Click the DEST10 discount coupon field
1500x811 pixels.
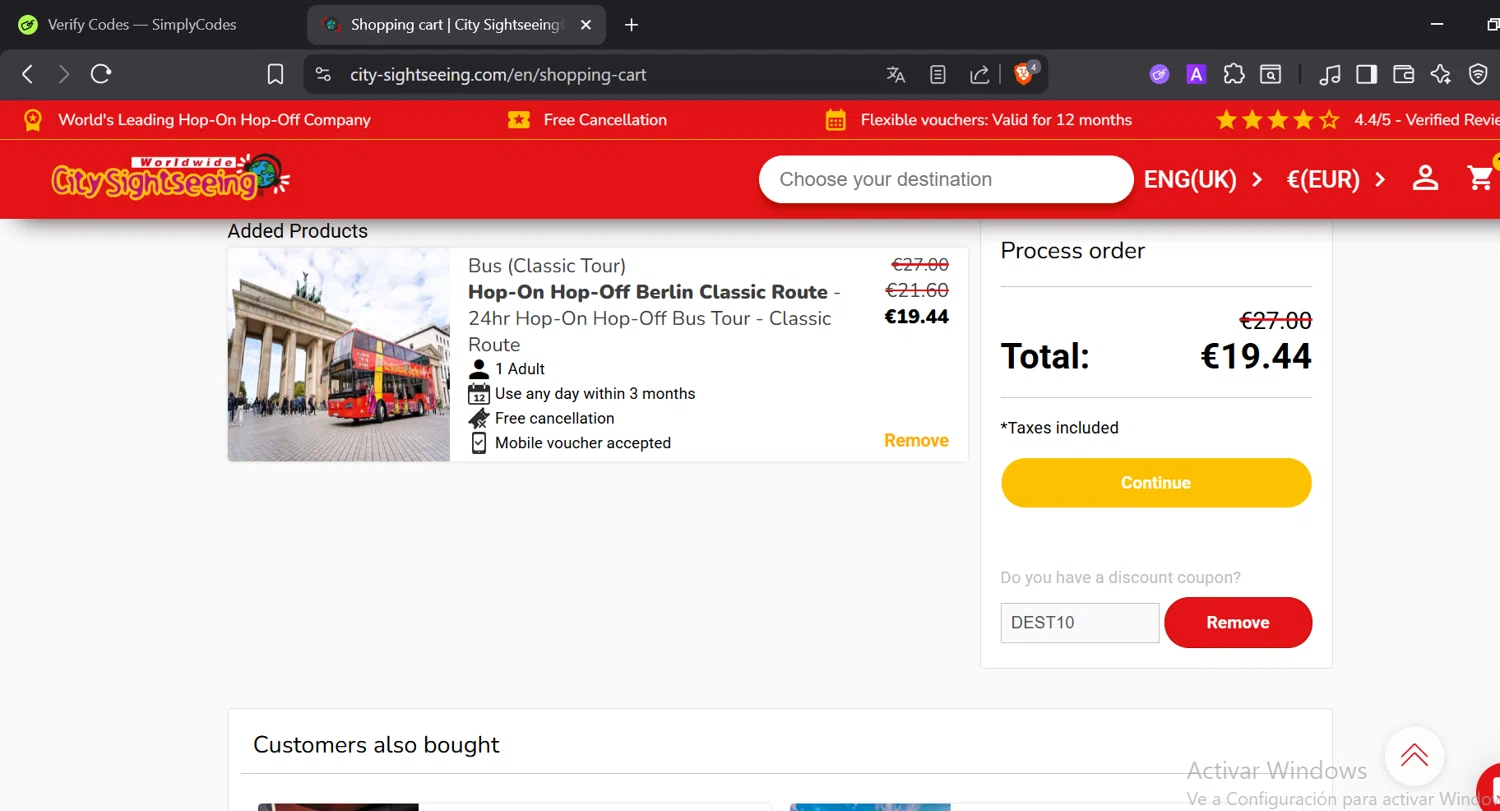1080,623
